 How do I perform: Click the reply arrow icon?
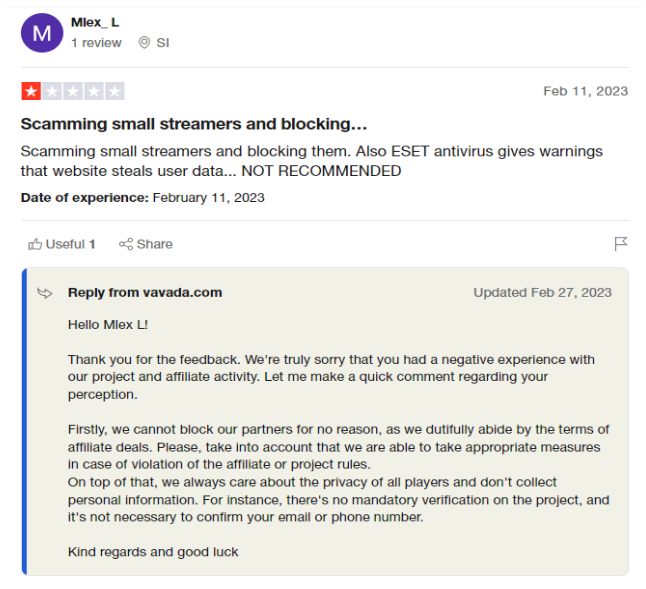(x=45, y=293)
